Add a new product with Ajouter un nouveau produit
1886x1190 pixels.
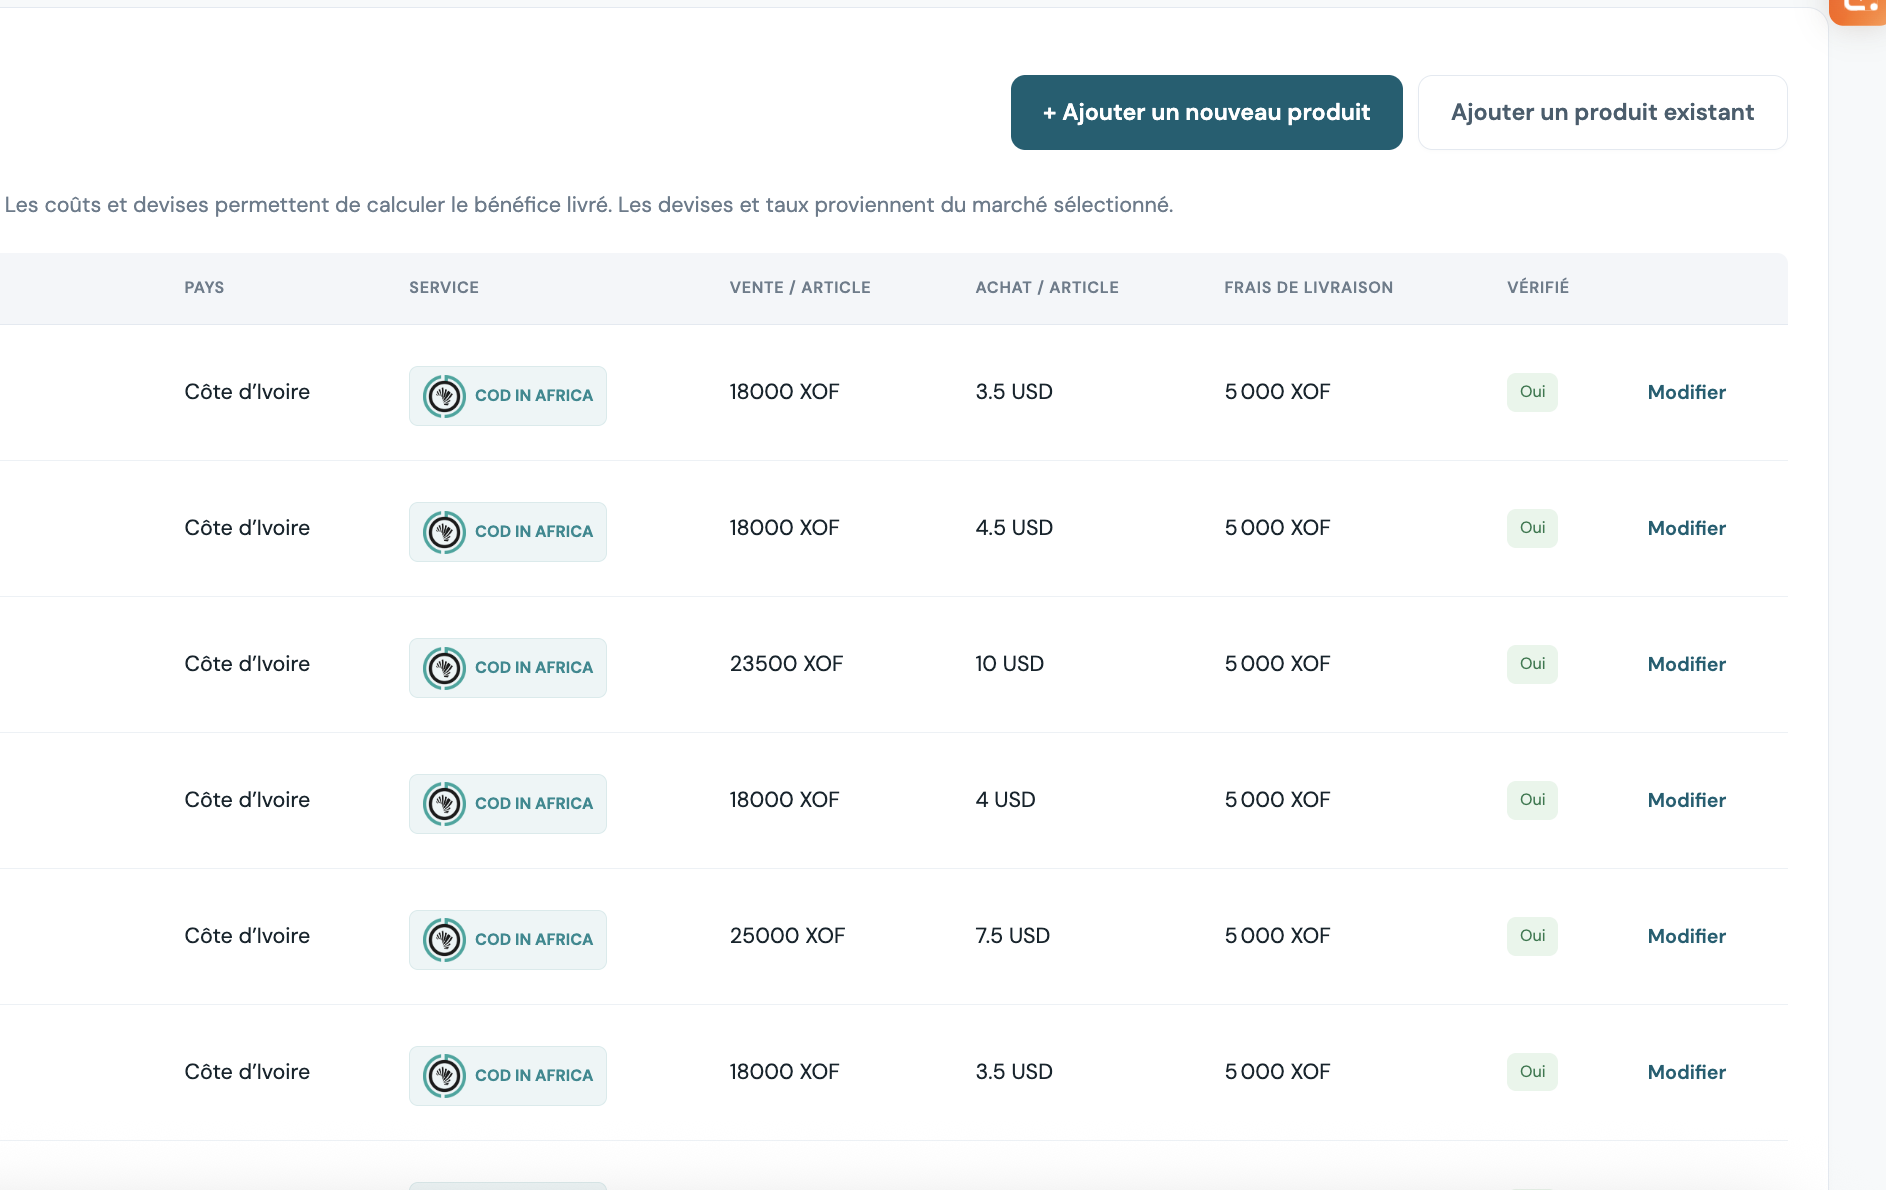tap(1206, 112)
